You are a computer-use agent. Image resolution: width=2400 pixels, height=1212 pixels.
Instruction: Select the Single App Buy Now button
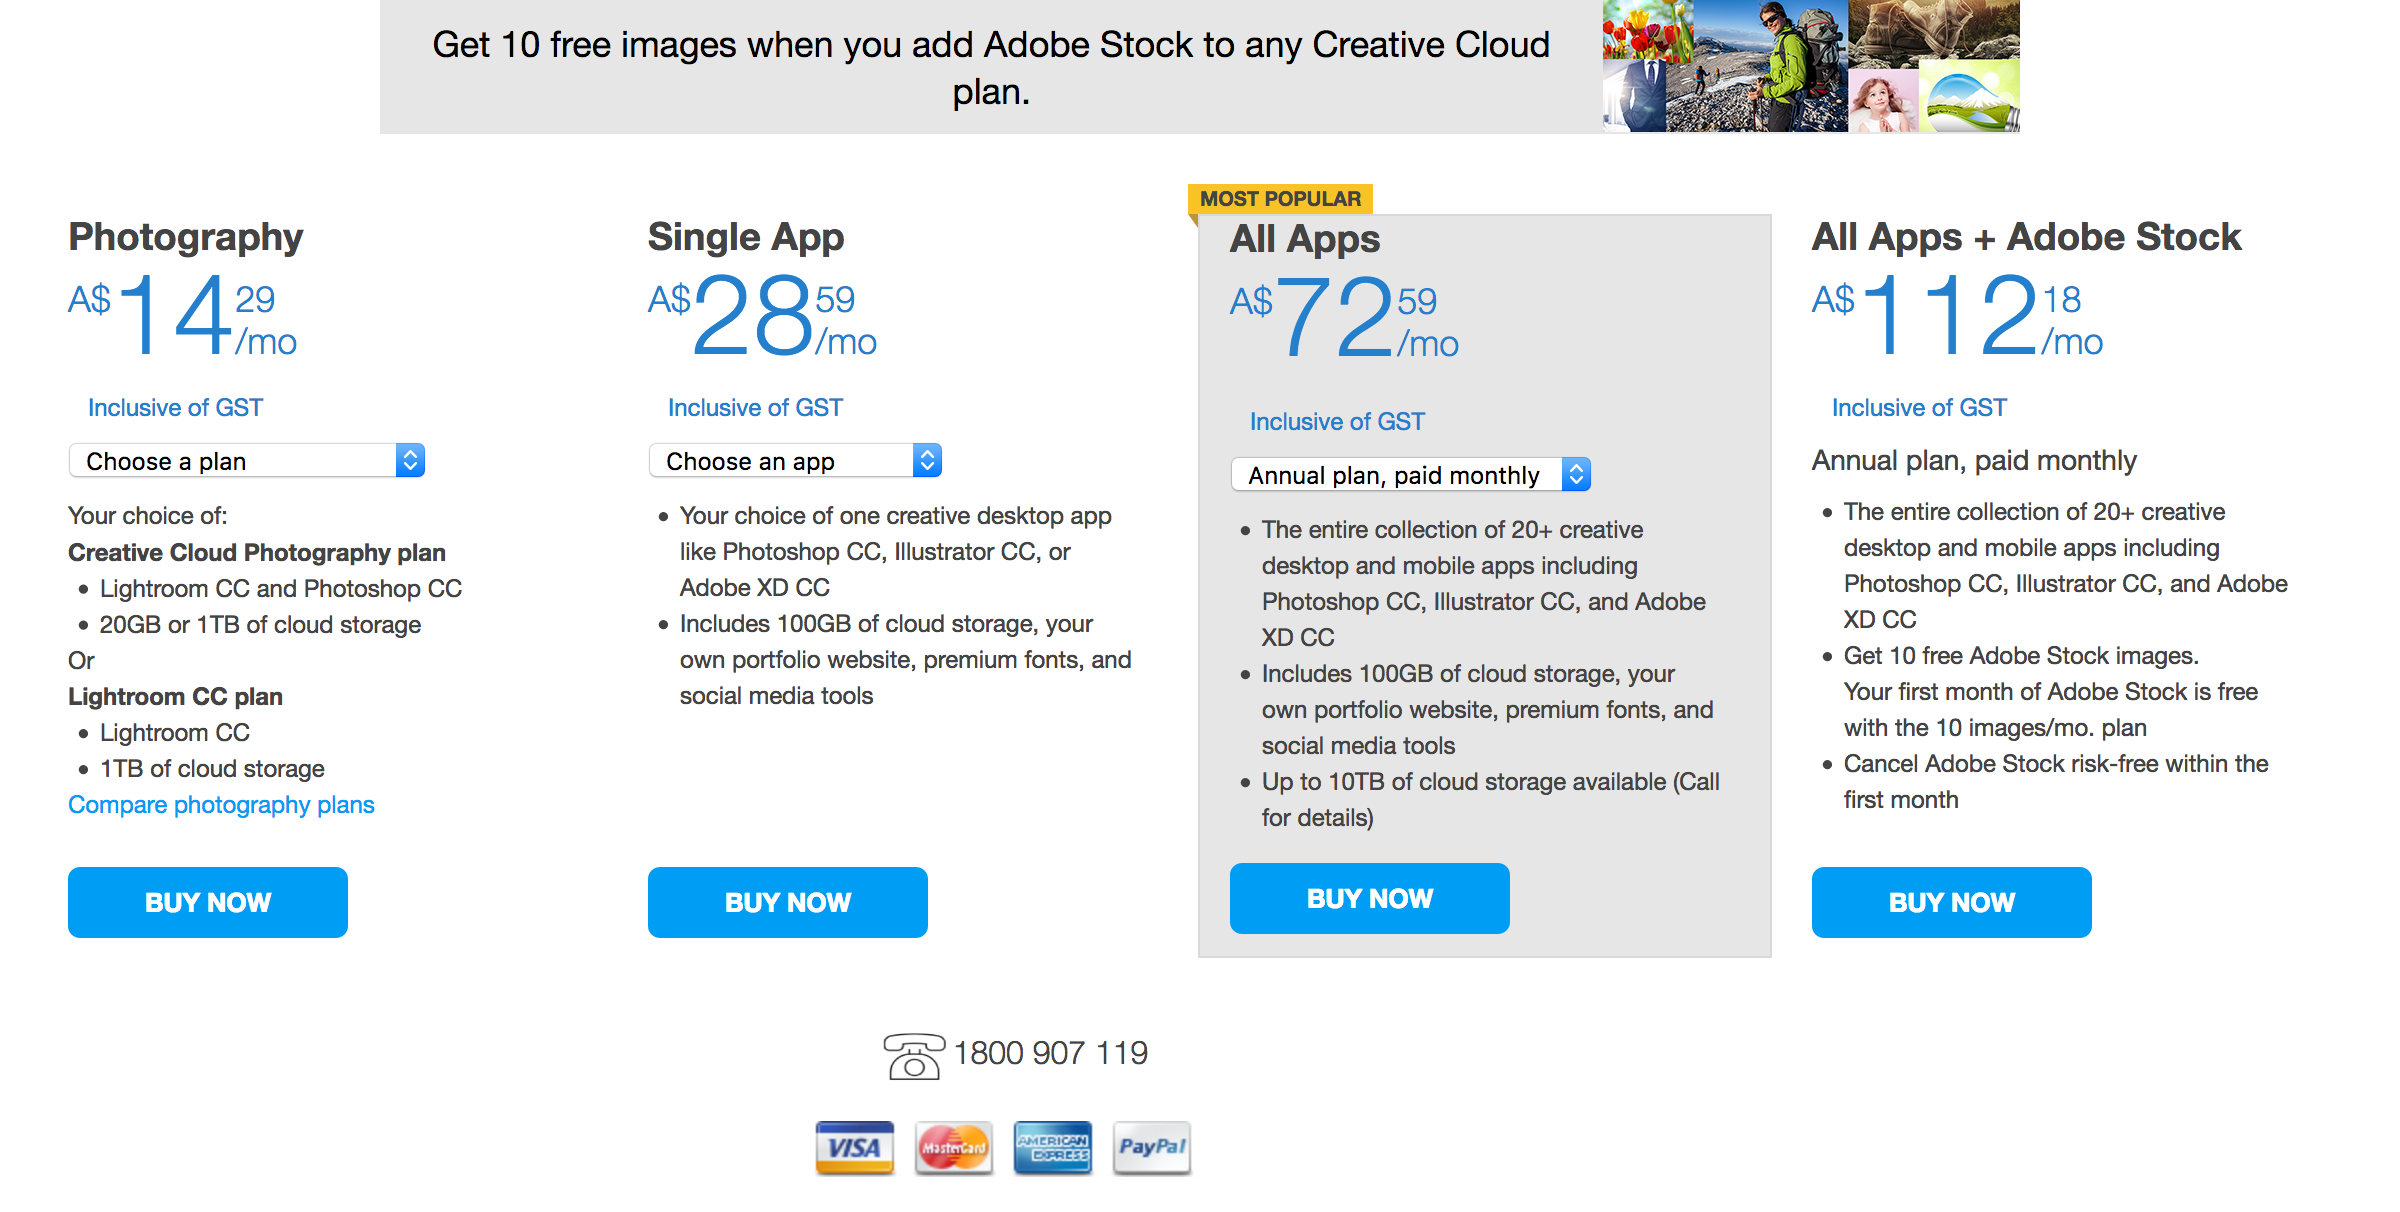pyautogui.click(x=788, y=897)
